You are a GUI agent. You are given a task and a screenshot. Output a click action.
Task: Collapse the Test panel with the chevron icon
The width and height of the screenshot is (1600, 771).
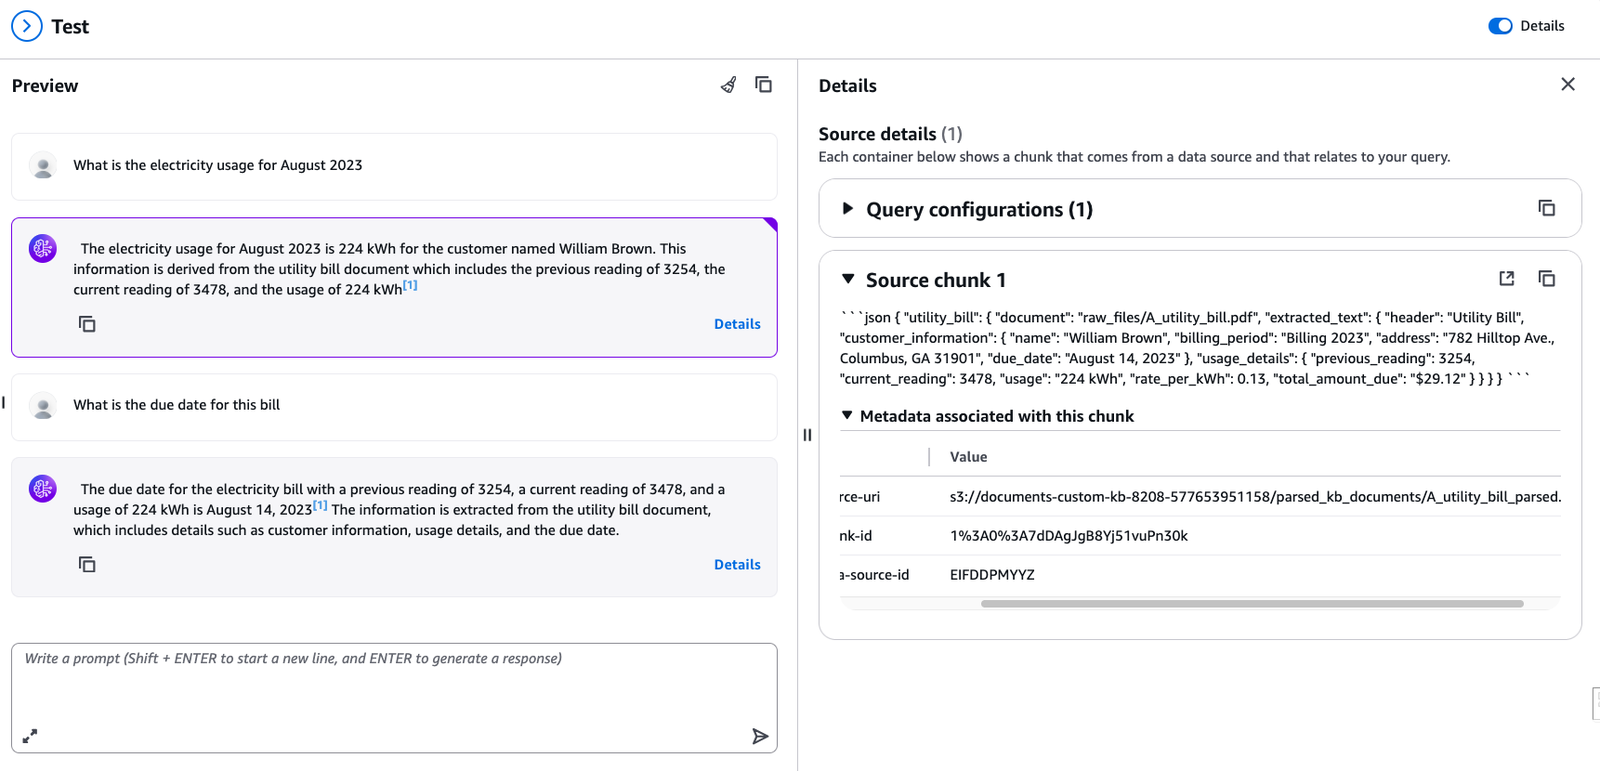pos(27,26)
